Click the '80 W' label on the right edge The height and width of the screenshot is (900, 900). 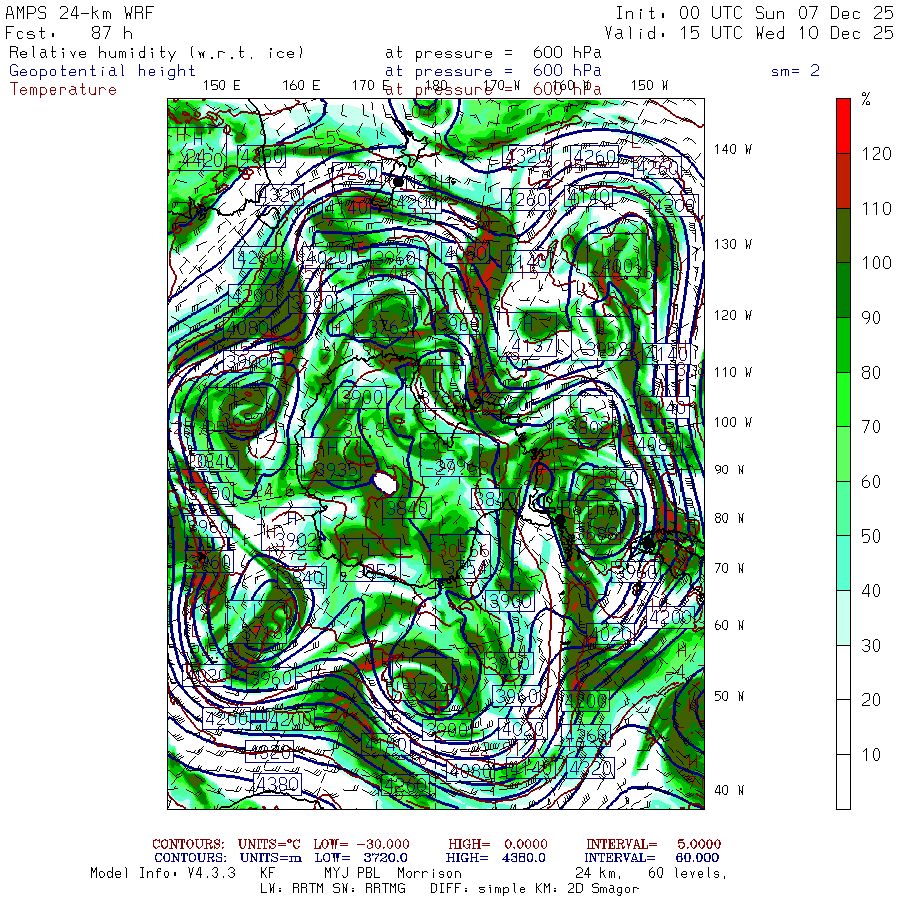click(729, 518)
